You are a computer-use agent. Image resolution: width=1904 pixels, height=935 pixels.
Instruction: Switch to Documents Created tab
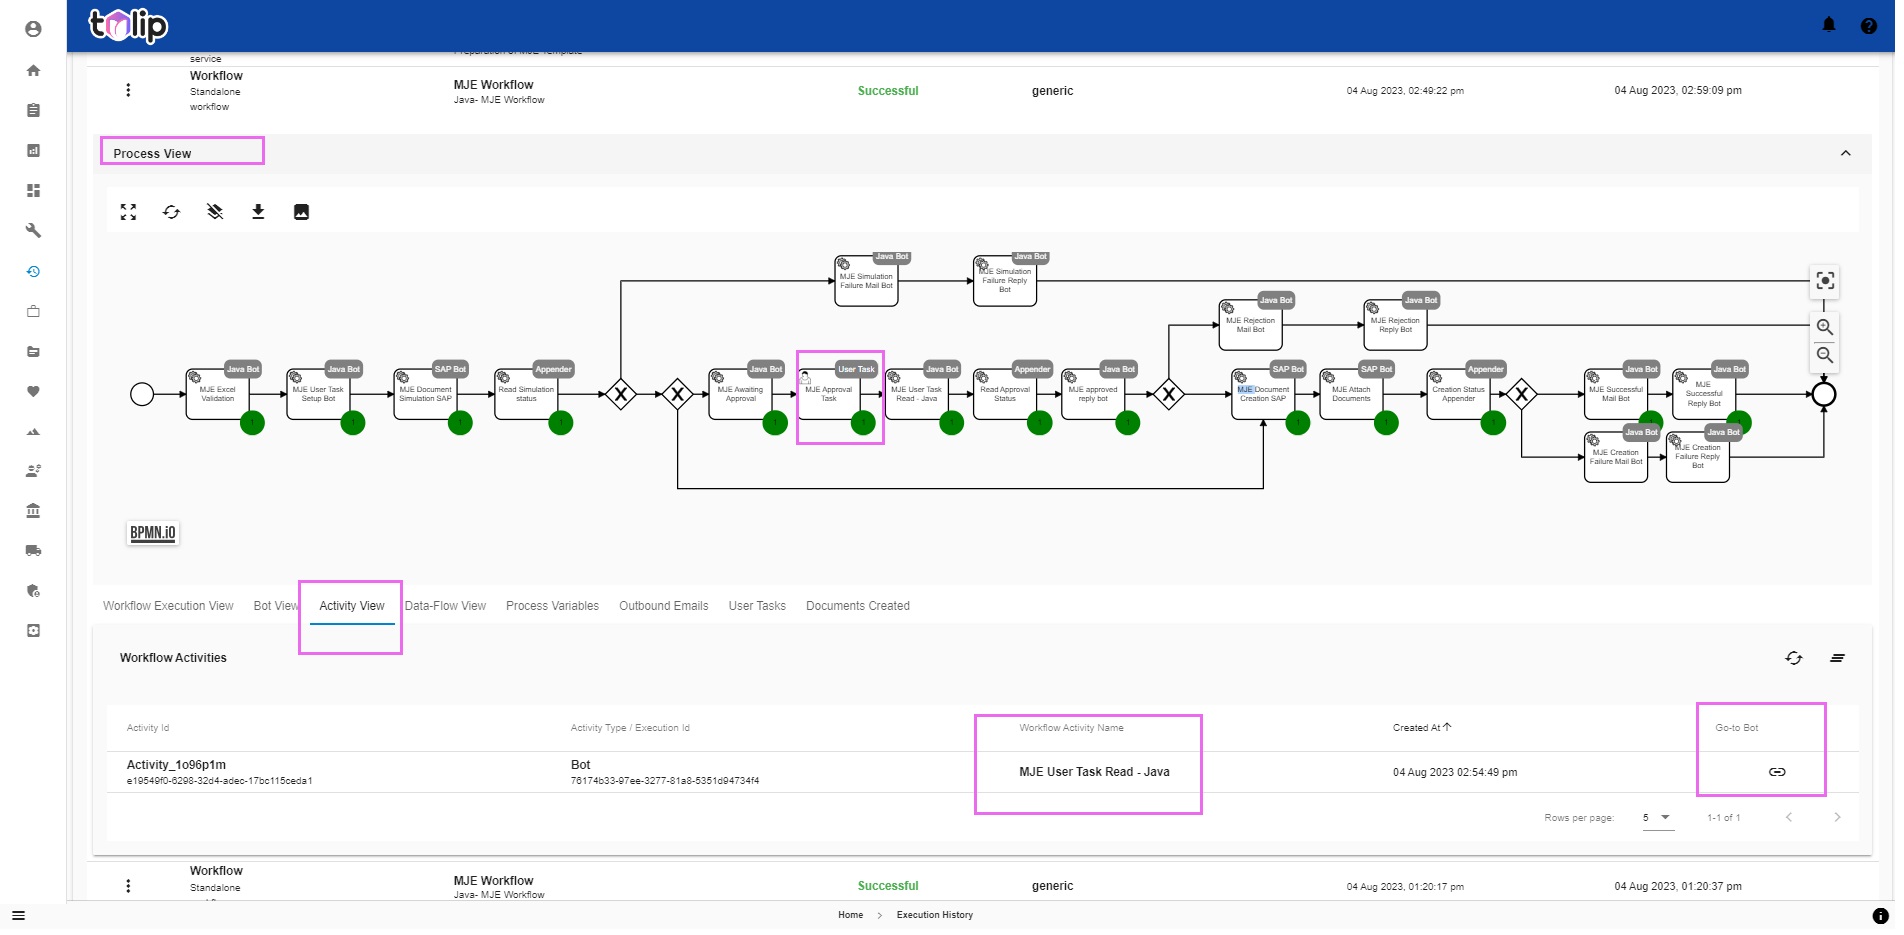(858, 606)
